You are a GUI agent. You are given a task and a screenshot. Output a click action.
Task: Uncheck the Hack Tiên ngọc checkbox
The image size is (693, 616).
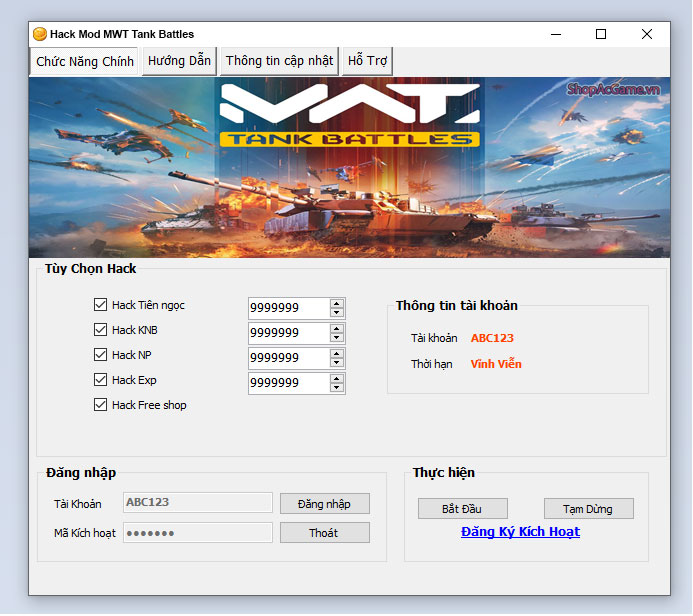pos(100,304)
